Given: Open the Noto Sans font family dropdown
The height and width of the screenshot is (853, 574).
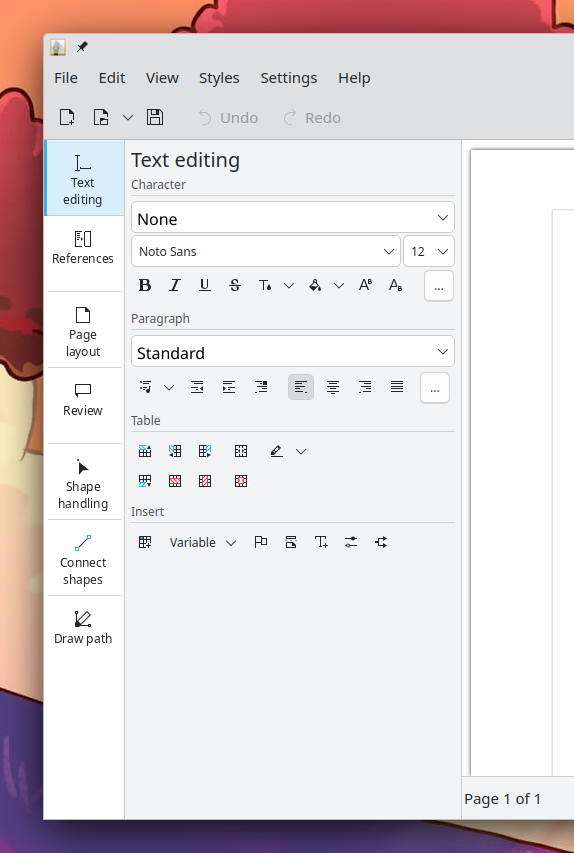Looking at the screenshot, I should (266, 251).
